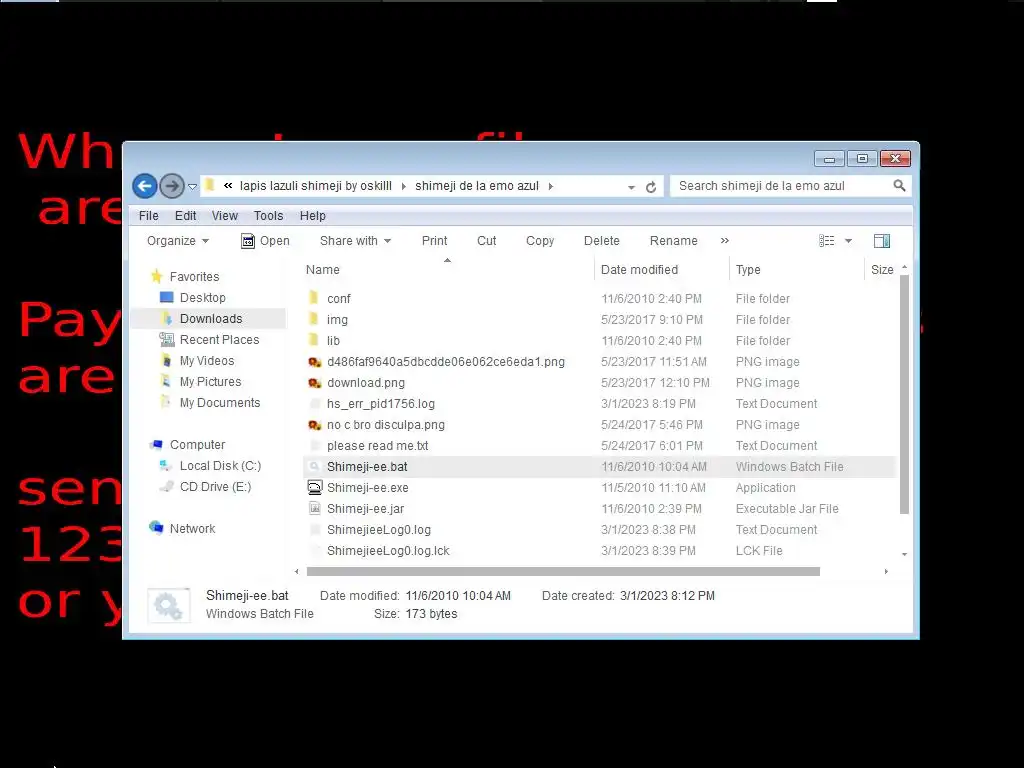
Task: Go back with the blue Back arrow
Action: point(145,186)
